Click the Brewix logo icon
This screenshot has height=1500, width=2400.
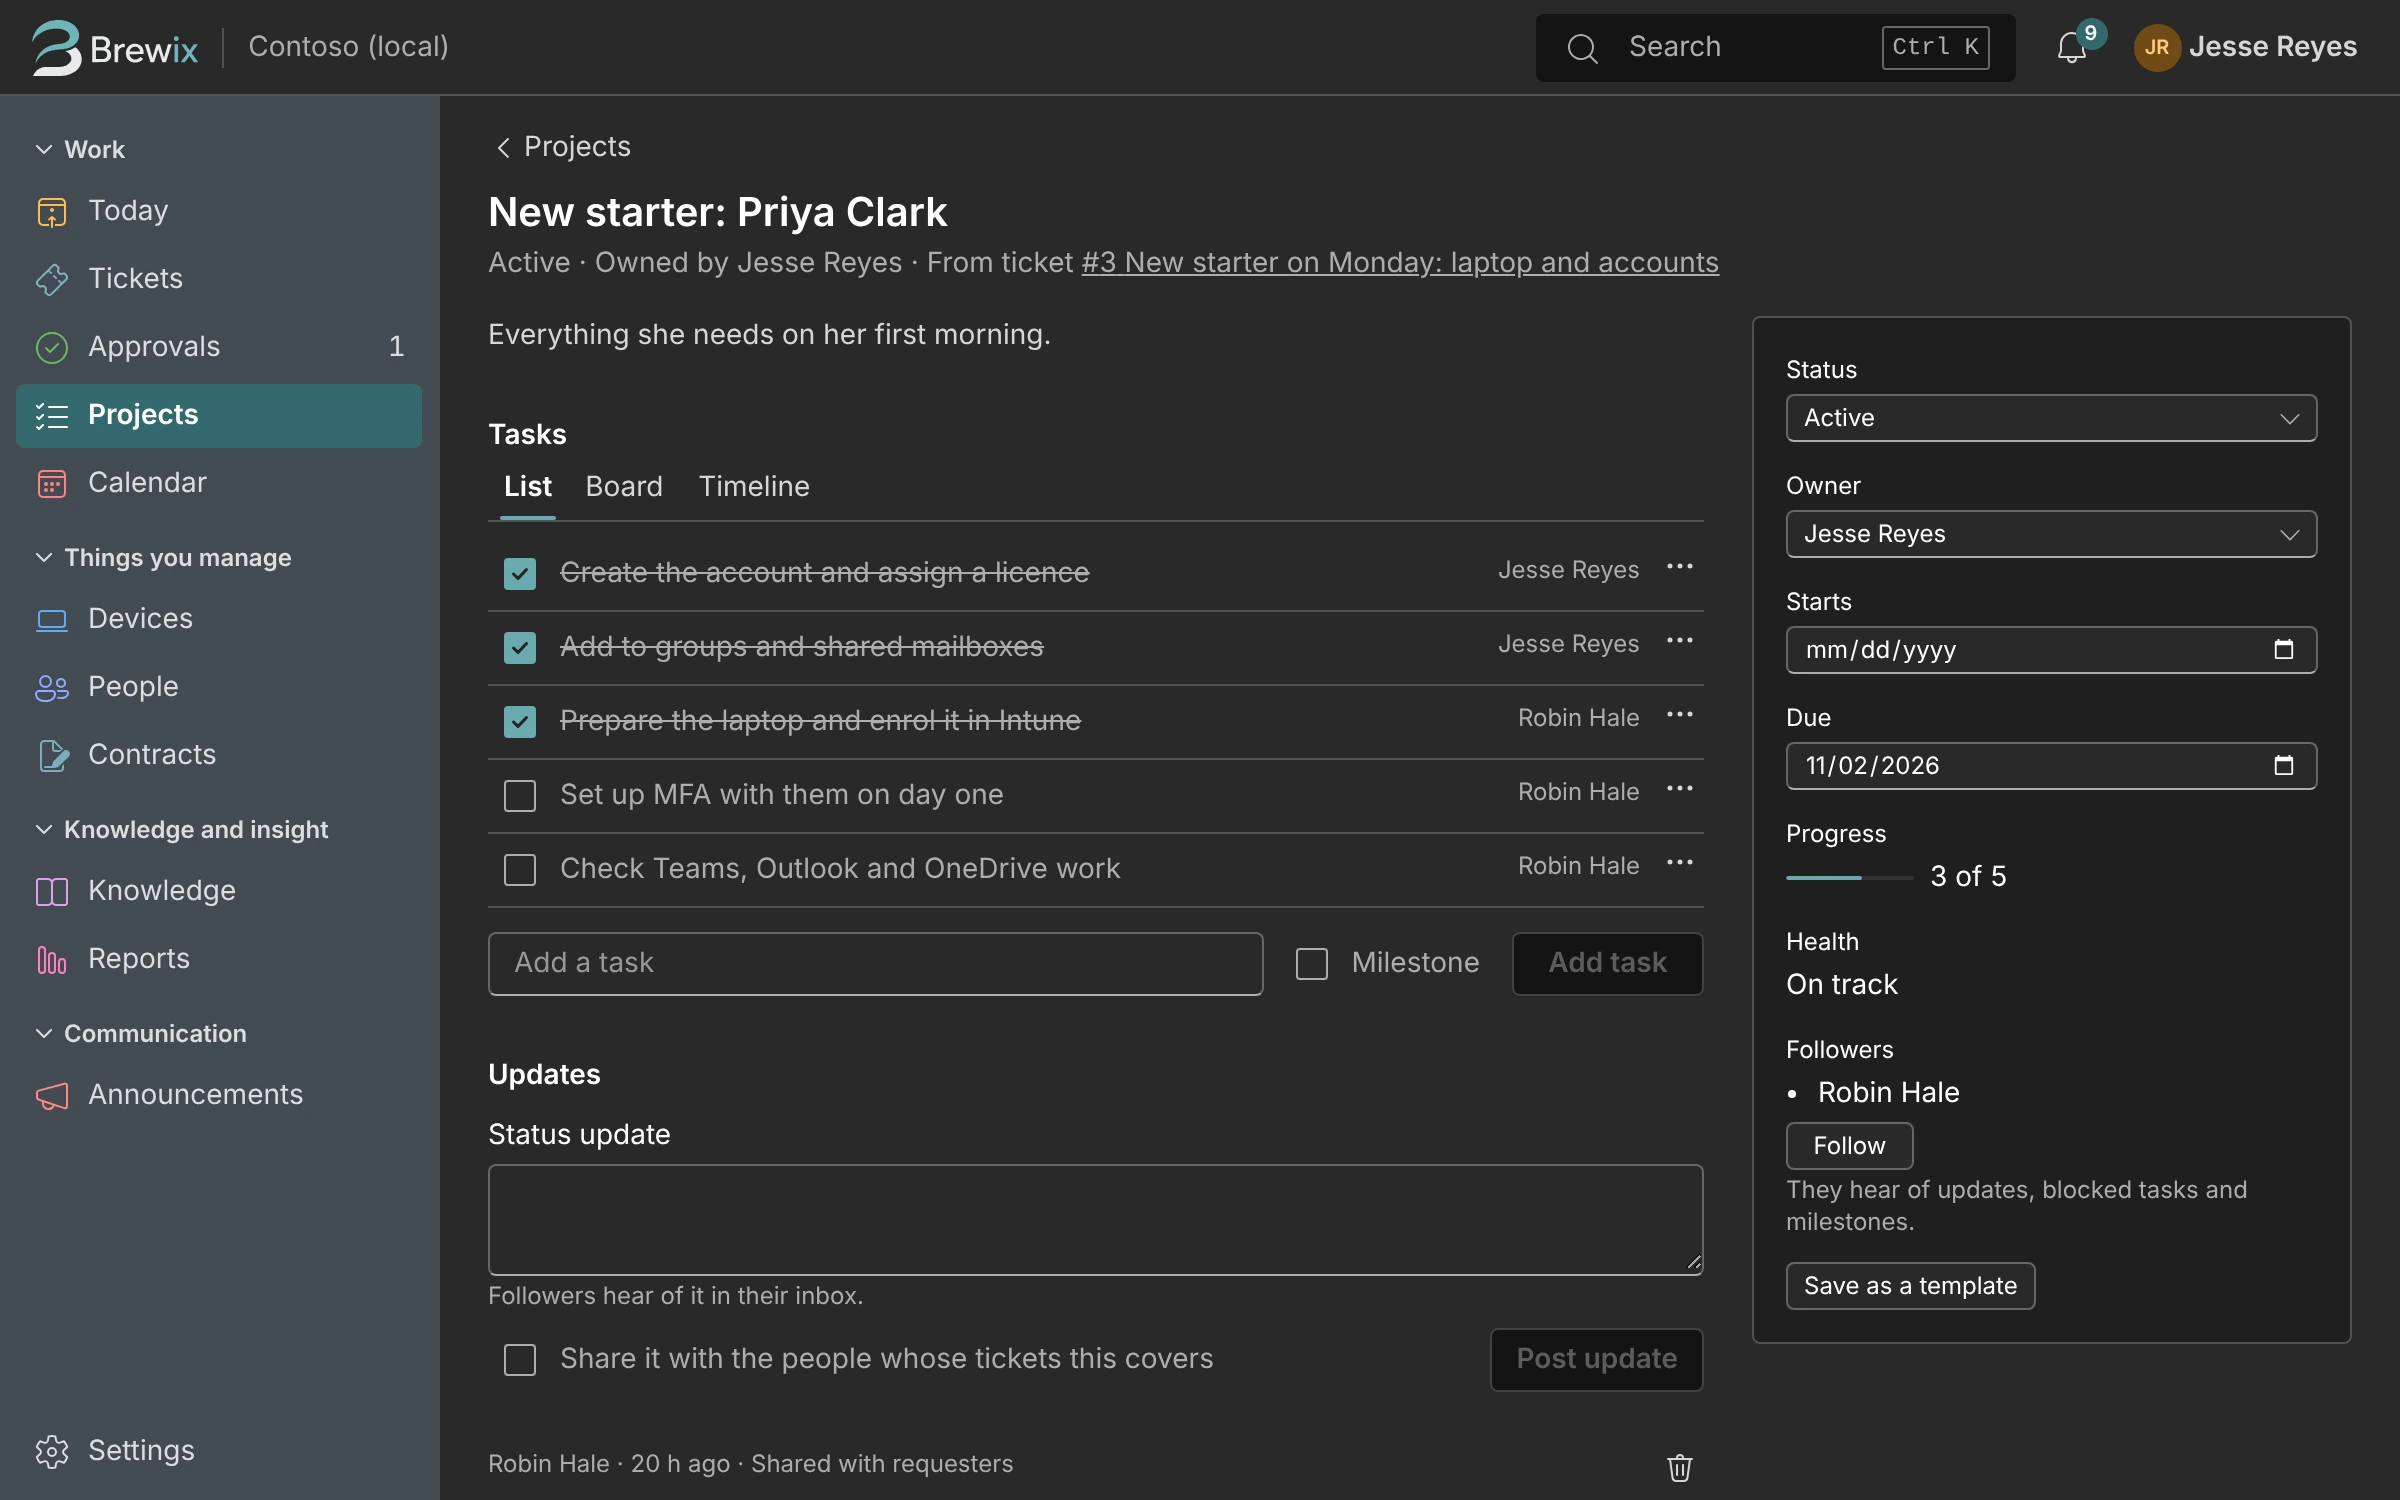point(56,47)
